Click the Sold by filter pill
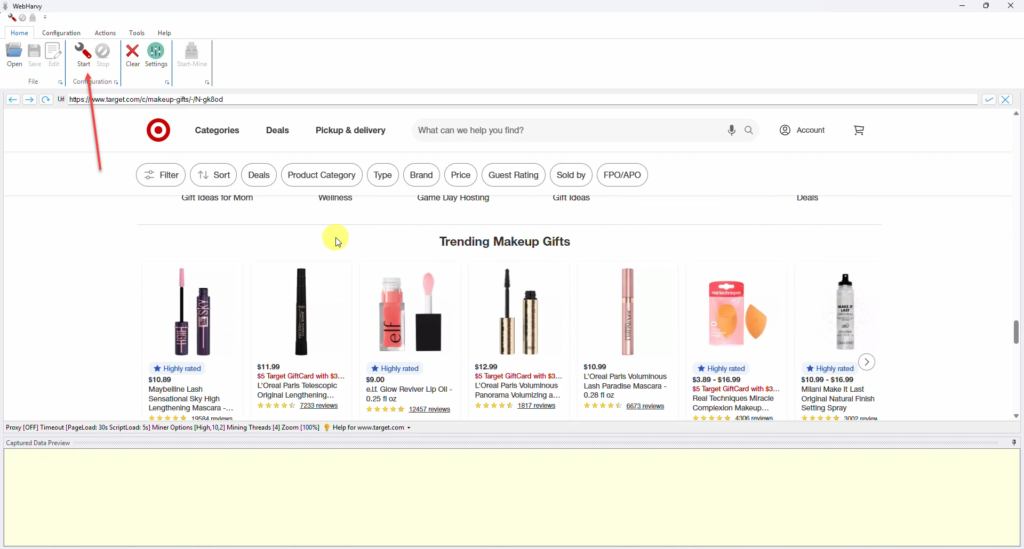 pos(571,175)
